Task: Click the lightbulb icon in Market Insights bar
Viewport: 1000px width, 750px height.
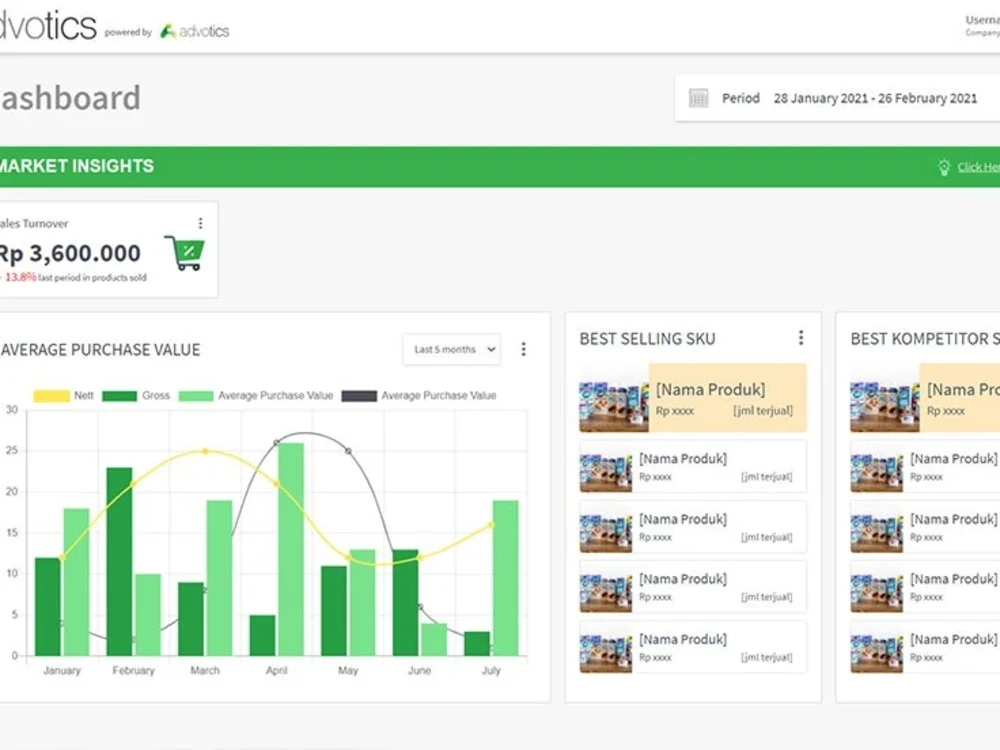Action: tap(944, 167)
